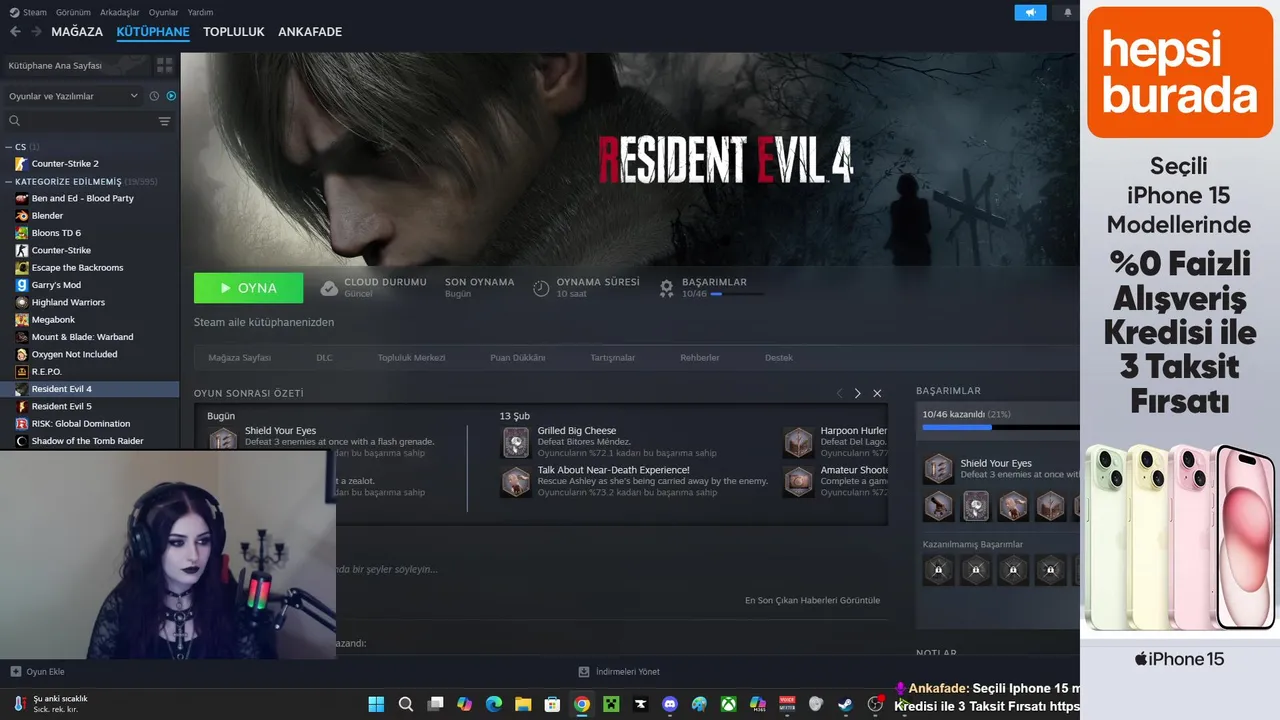This screenshot has height=720, width=1280.
Task: Click the Oynama Süresi clock icon
Action: point(541,288)
